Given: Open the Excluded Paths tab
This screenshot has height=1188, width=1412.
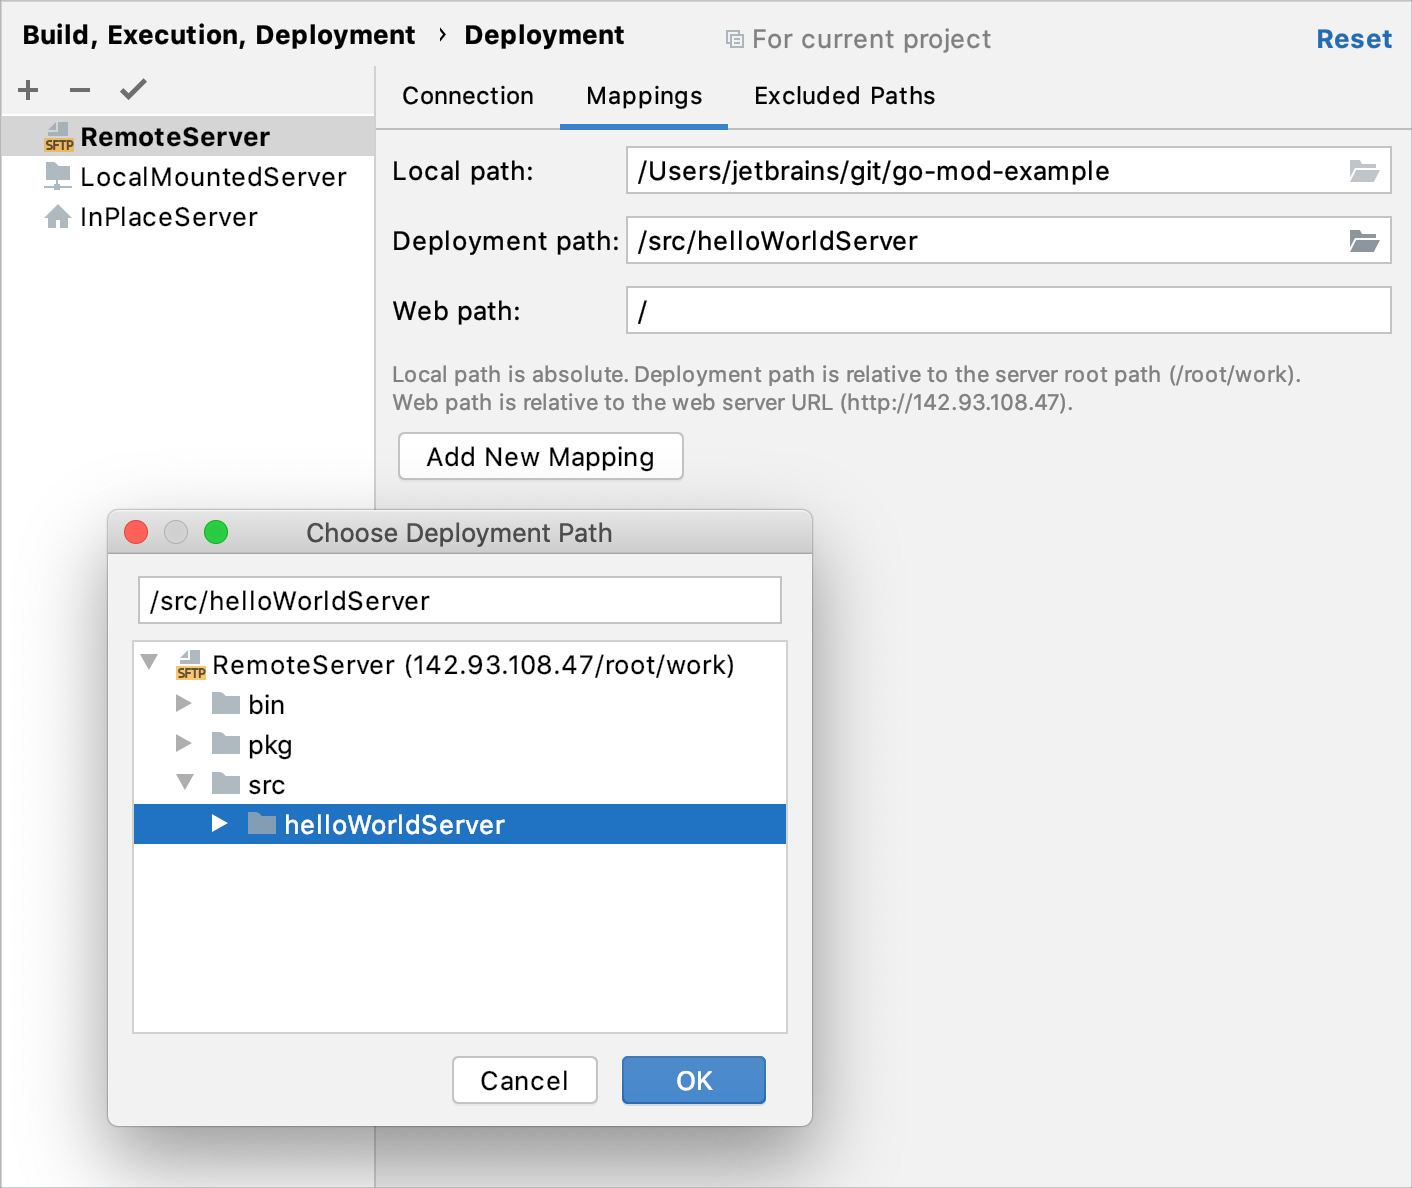Looking at the screenshot, I should 843,95.
